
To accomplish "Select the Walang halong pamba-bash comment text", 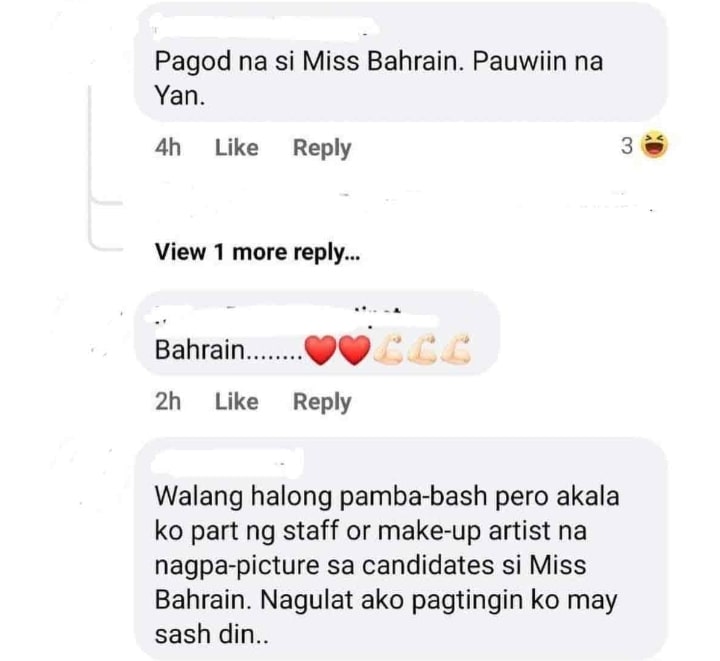I will tap(387, 565).
